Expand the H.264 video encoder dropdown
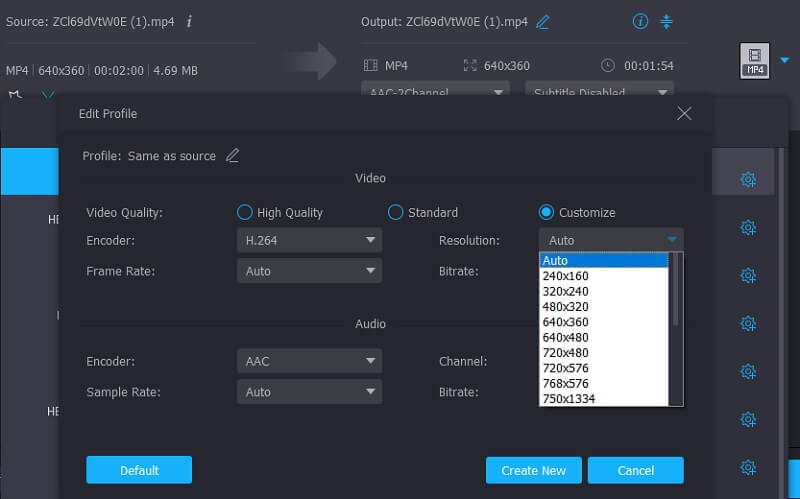Screen dimensions: 800x499 (309, 240)
